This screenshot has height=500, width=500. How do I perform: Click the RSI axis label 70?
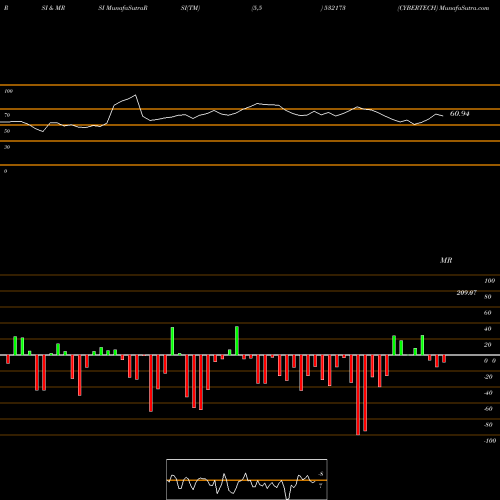(7, 115)
